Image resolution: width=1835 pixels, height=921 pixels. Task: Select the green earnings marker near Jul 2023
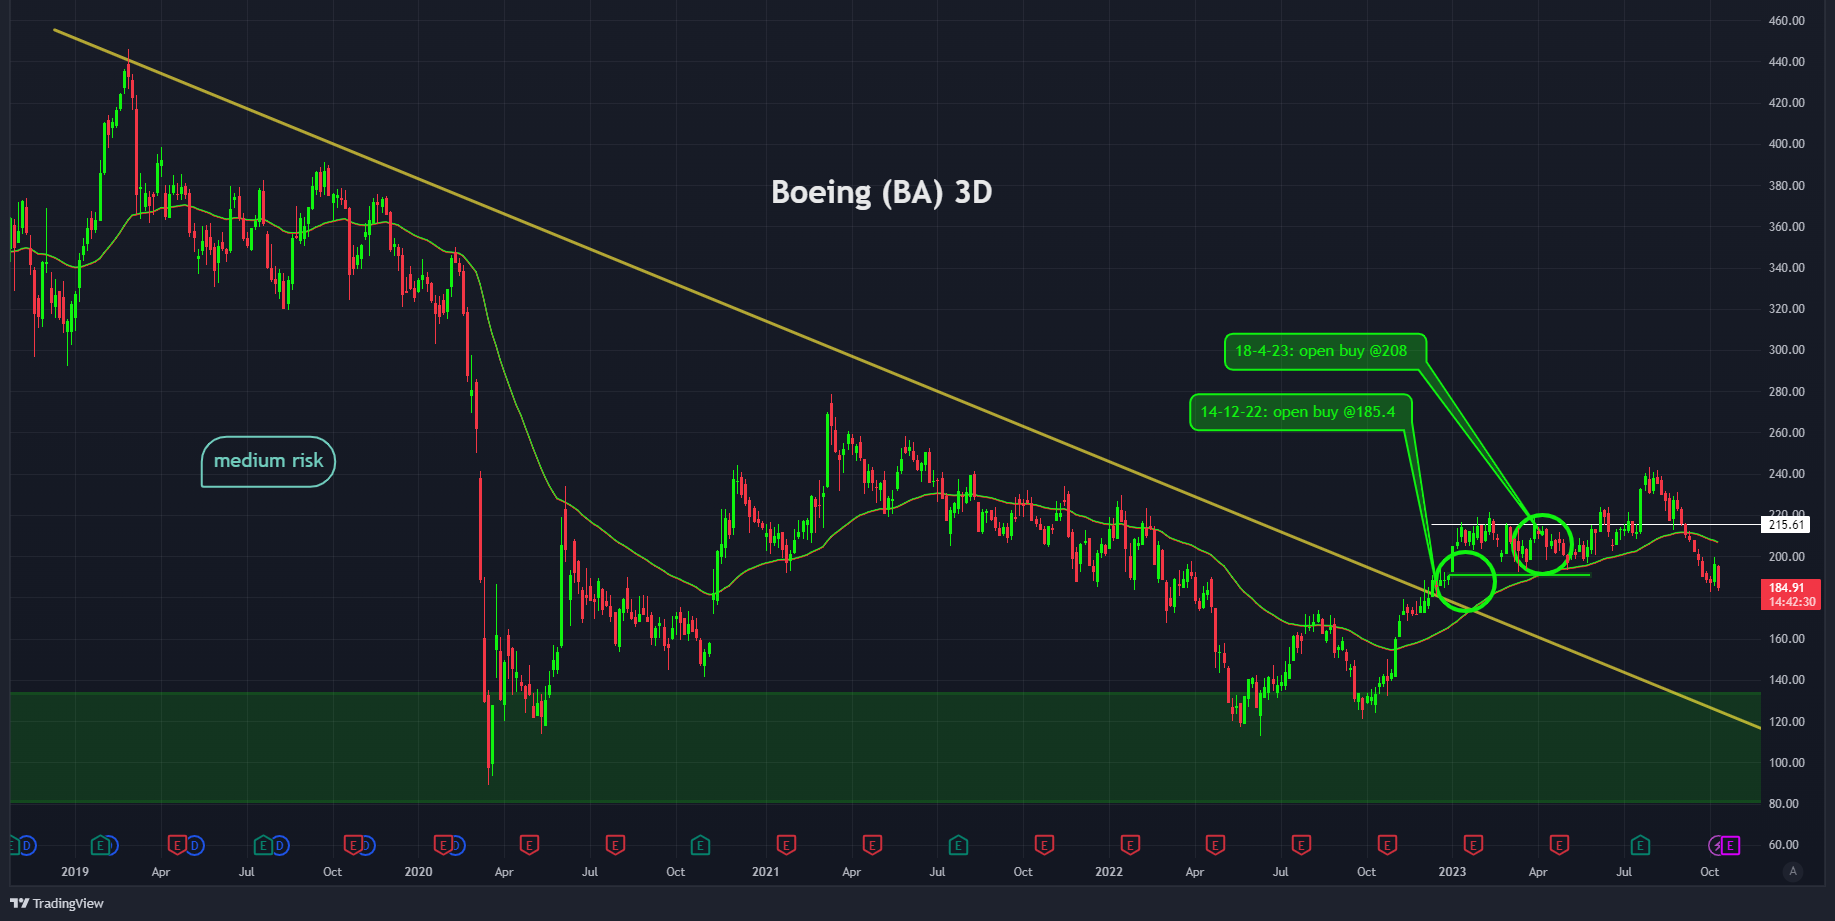tap(1640, 845)
